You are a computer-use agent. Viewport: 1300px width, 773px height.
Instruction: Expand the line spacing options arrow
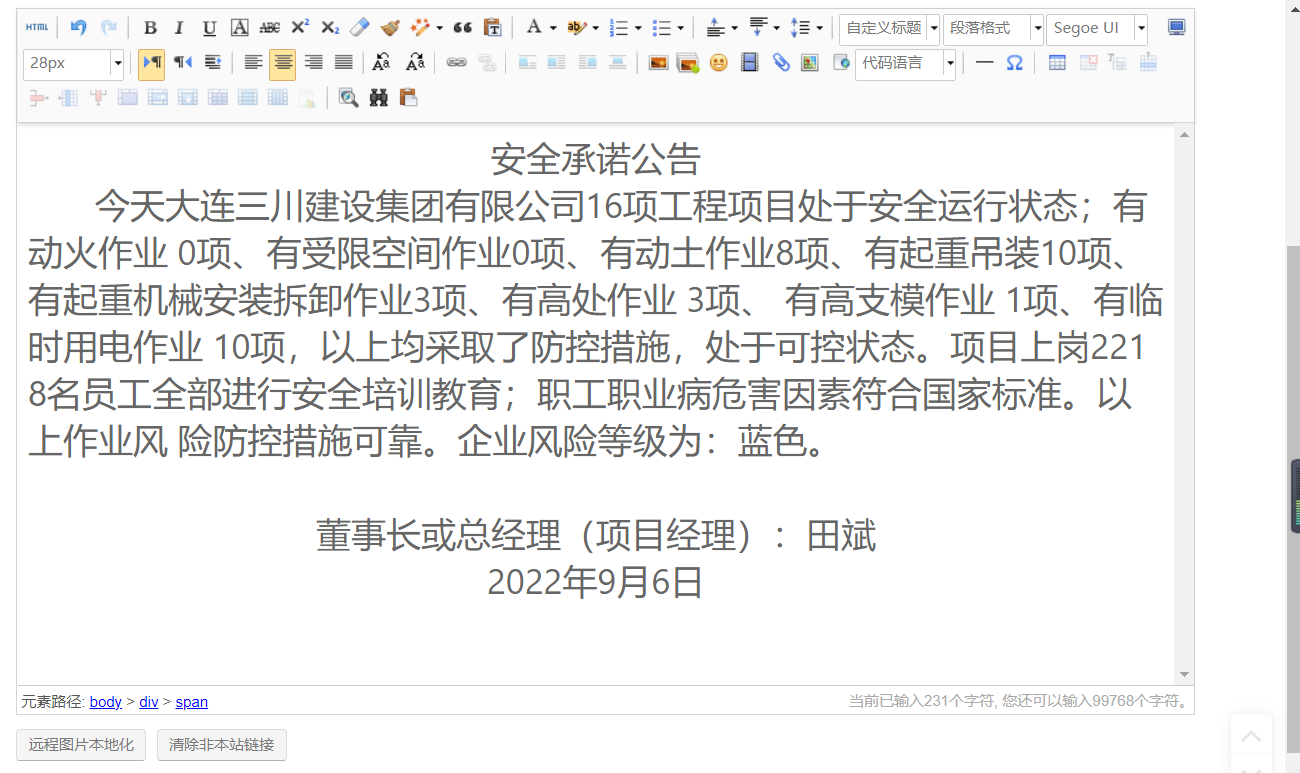820,28
